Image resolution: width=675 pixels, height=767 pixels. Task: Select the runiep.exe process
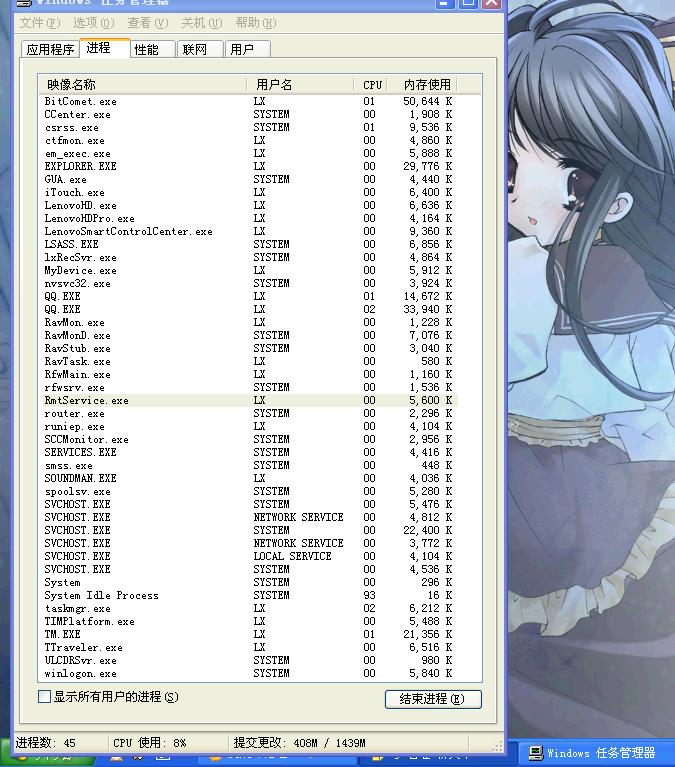tap(248, 426)
